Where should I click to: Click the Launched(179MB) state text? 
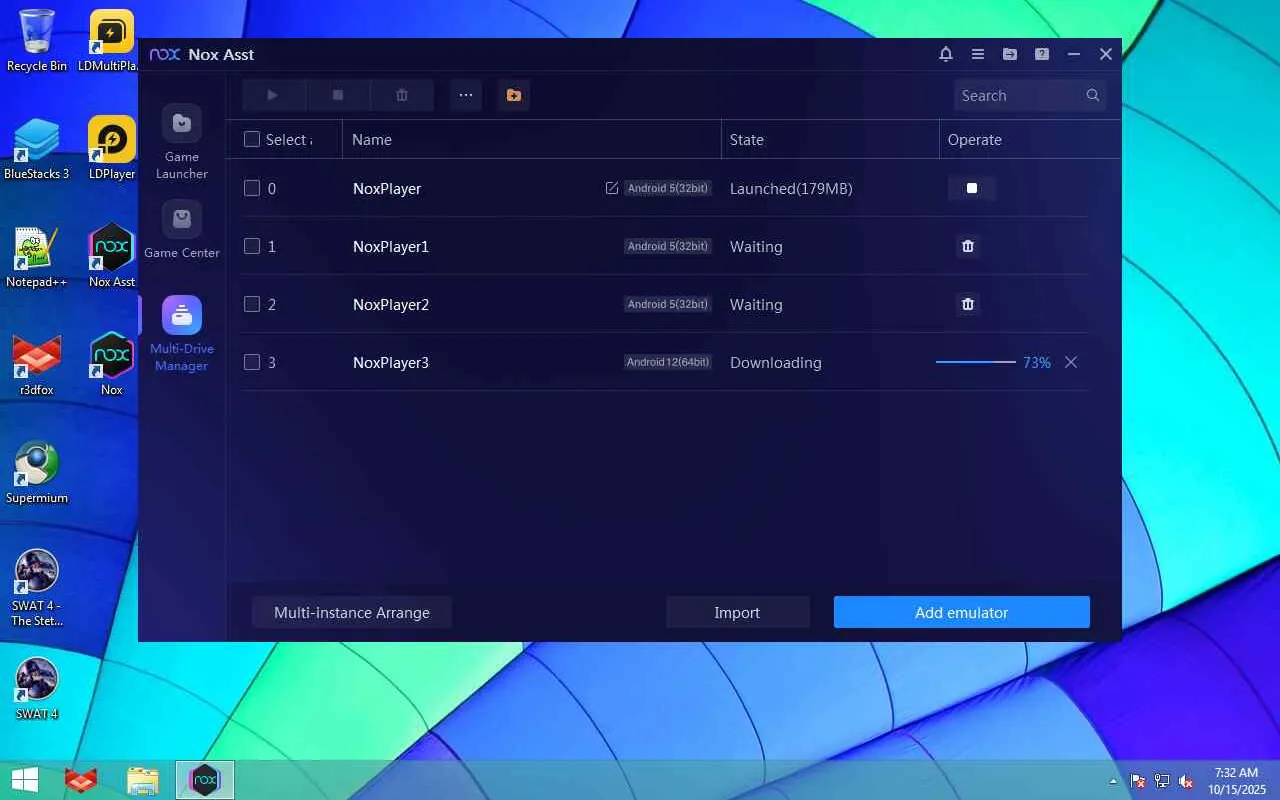point(791,188)
